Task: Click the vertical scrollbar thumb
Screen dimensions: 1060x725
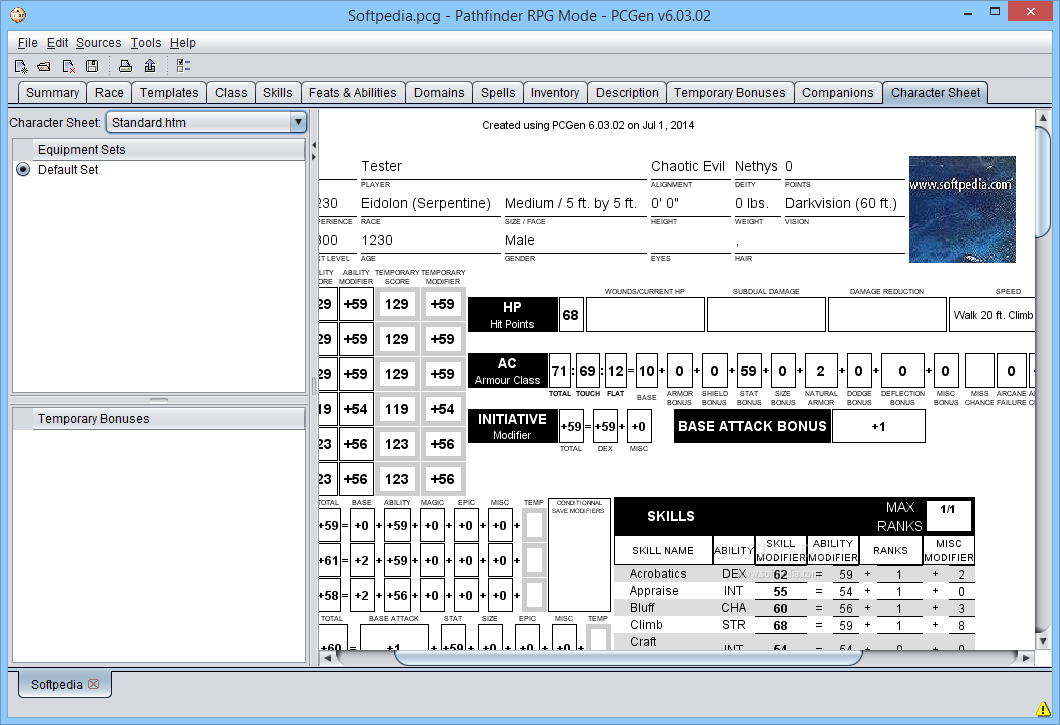Action: pyautogui.click(x=1042, y=181)
